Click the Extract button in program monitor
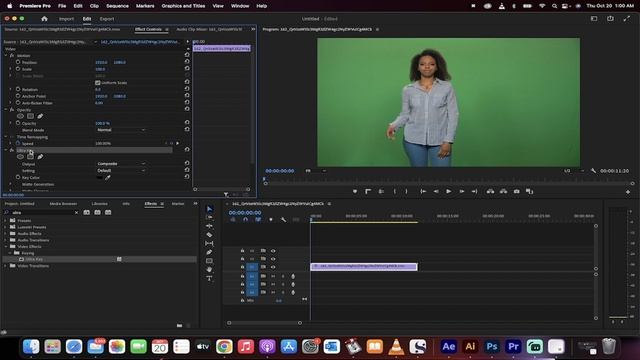This screenshot has height=360, width=640. coord(503,191)
